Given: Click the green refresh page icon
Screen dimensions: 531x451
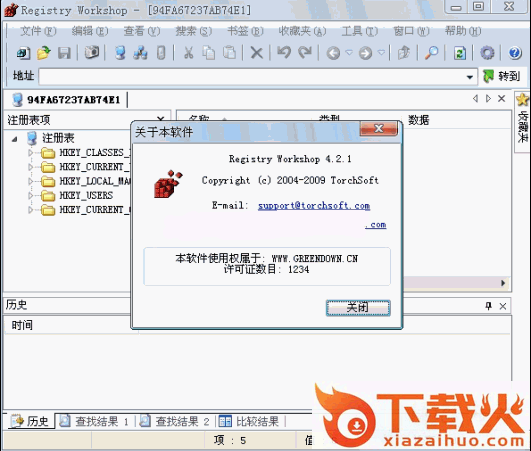Looking at the screenshot, I should coord(460,53).
